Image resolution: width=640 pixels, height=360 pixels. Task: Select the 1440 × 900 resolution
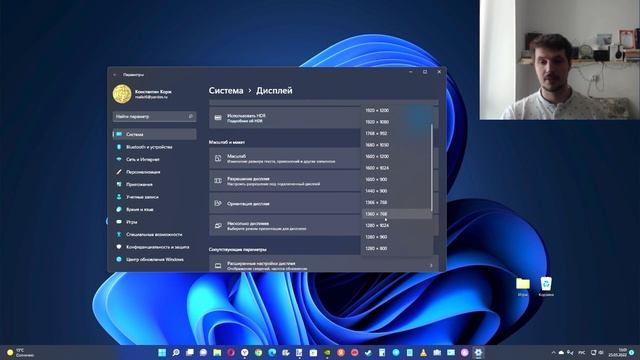pos(396,191)
